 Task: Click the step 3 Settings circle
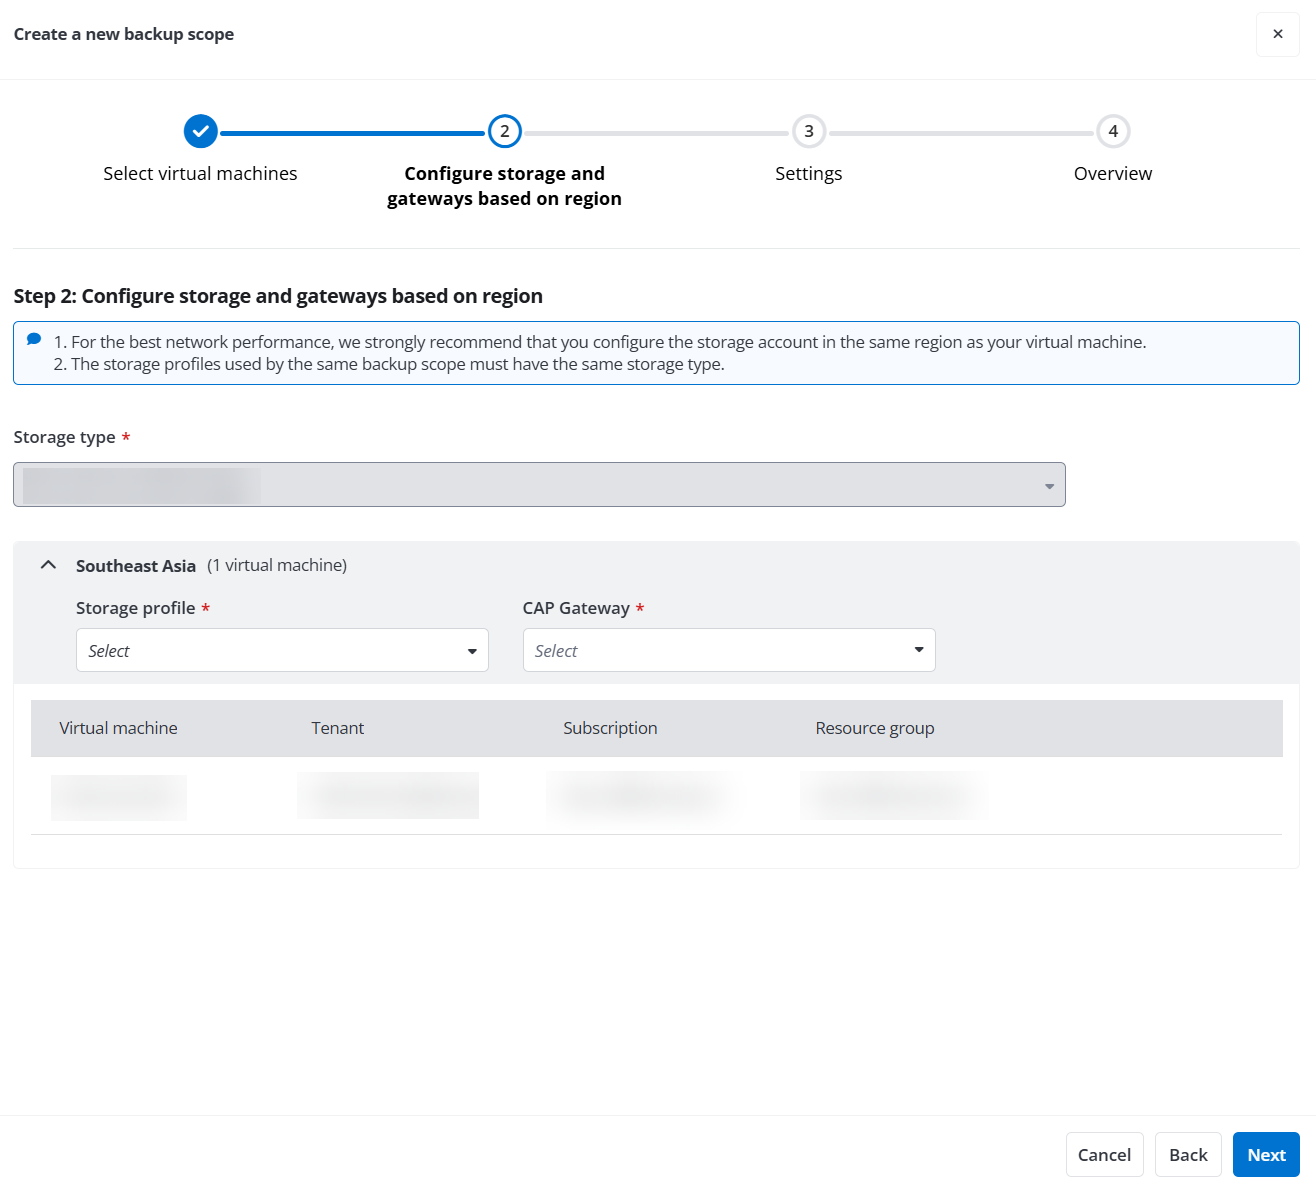(x=808, y=131)
